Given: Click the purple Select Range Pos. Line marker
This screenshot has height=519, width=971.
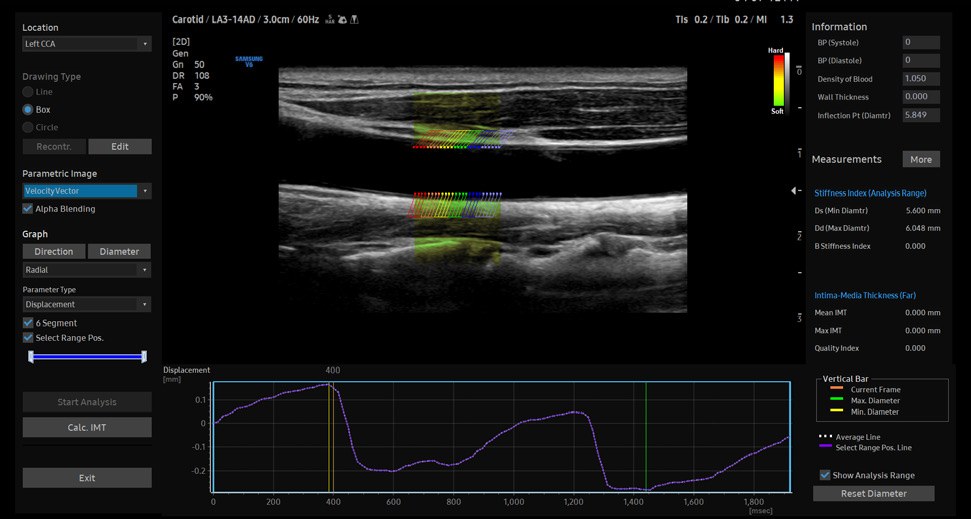Looking at the screenshot, I should click(x=825, y=447).
